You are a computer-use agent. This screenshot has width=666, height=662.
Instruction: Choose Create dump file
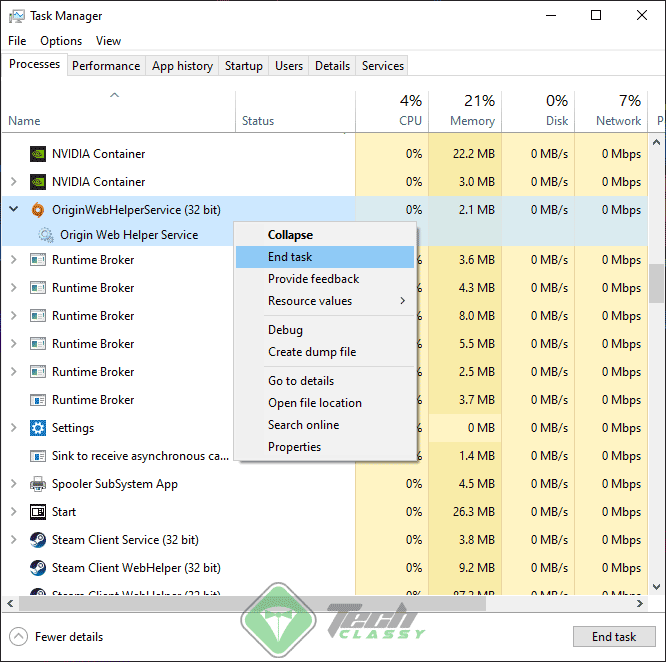pyautogui.click(x=325, y=352)
